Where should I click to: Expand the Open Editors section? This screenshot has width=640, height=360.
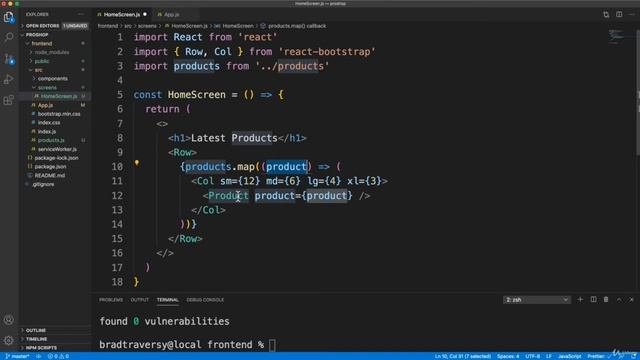[55, 26]
